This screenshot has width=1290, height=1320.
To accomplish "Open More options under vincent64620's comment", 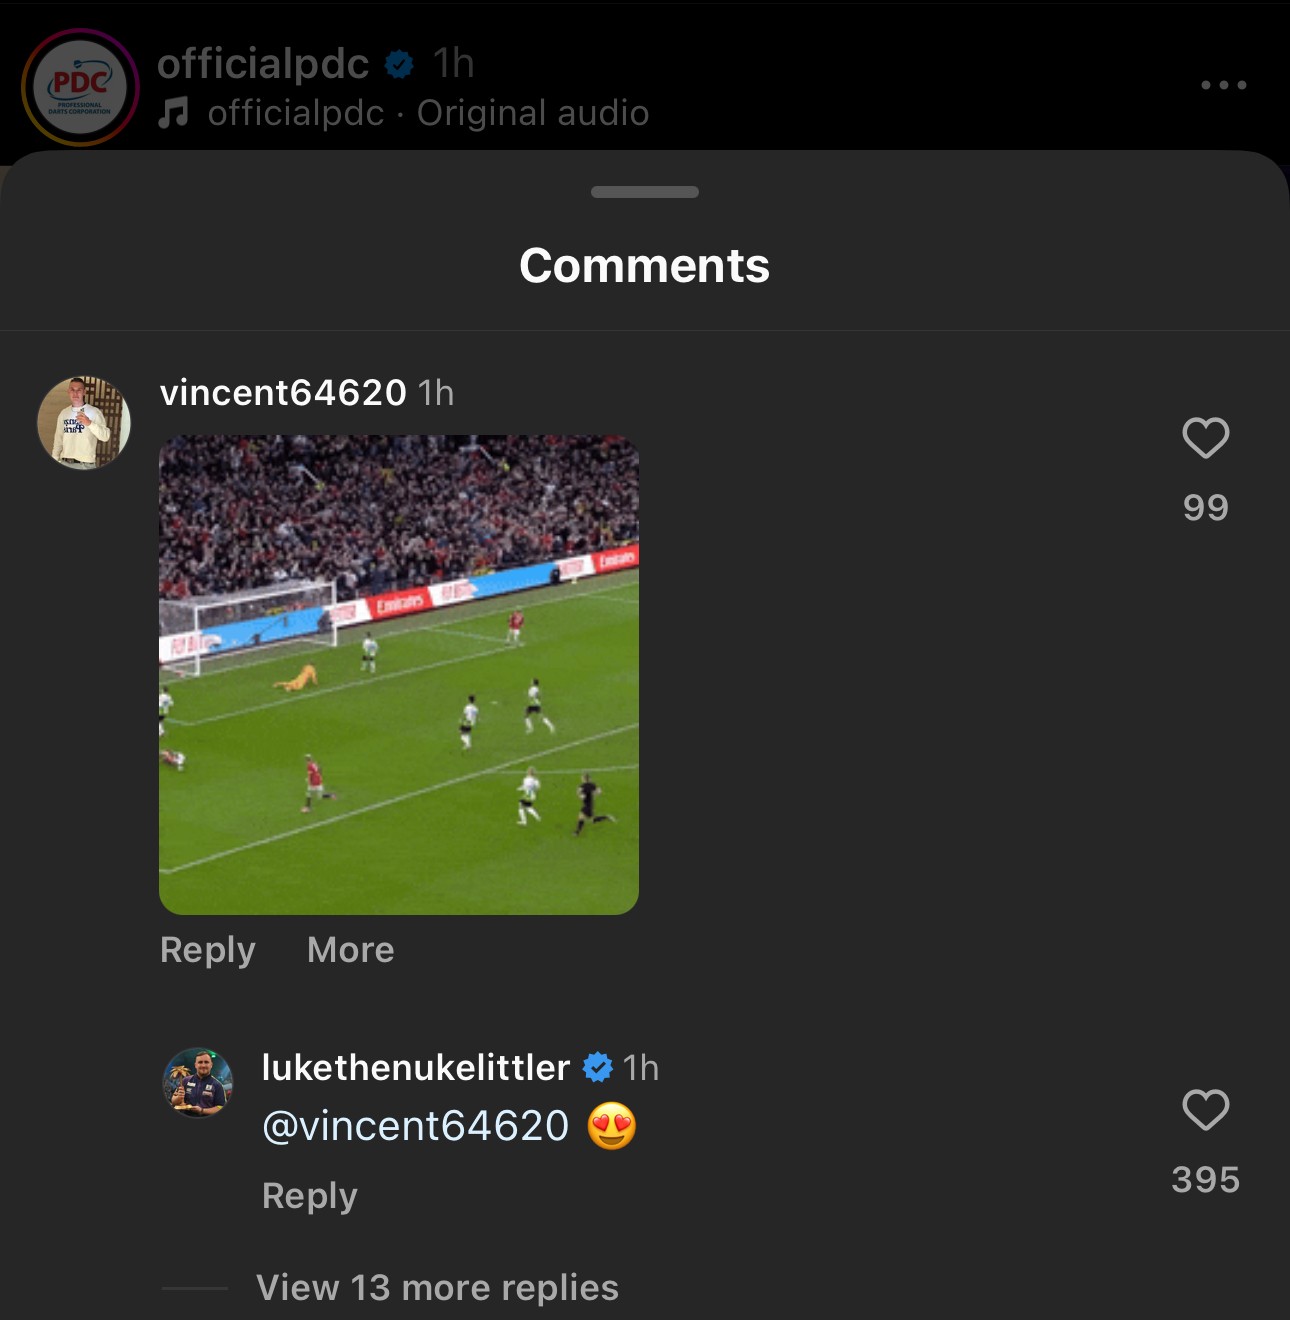I will tap(351, 950).
